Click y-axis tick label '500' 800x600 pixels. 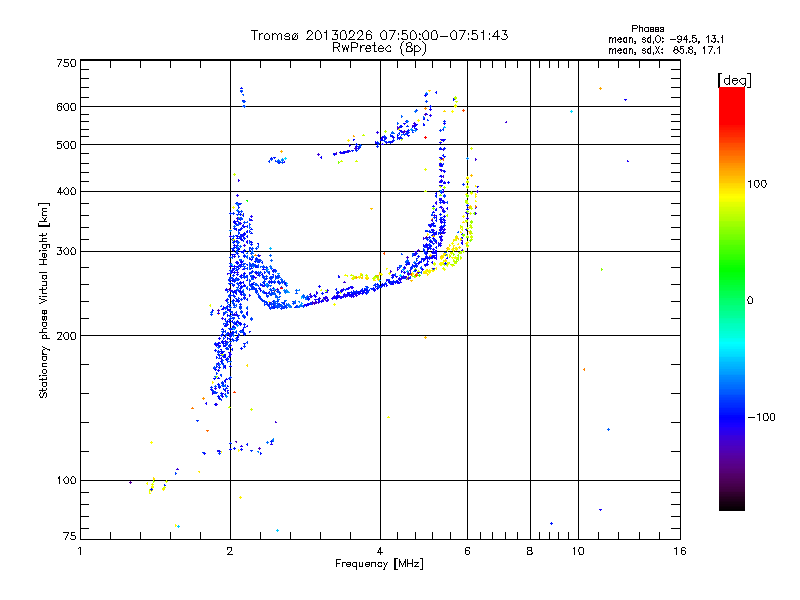[x=67, y=145]
